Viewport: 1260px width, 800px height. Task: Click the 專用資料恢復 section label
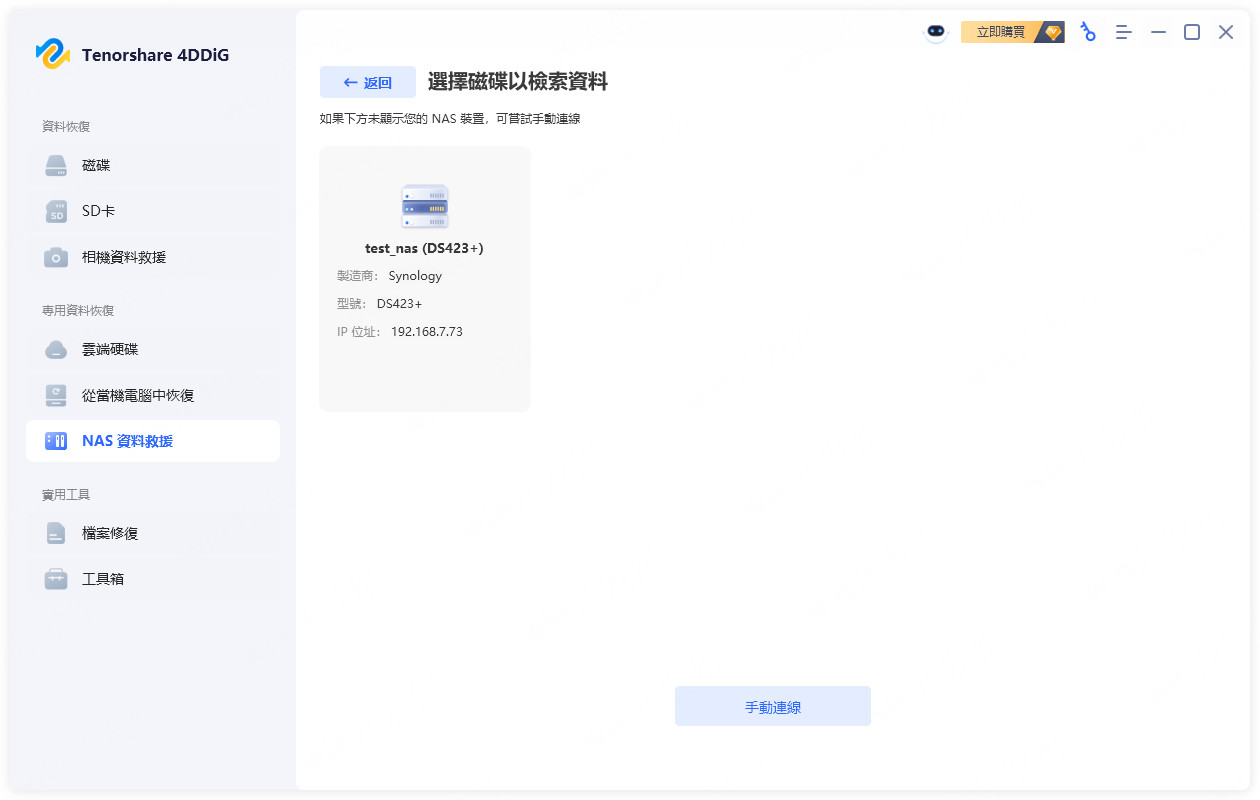[78, 311]
